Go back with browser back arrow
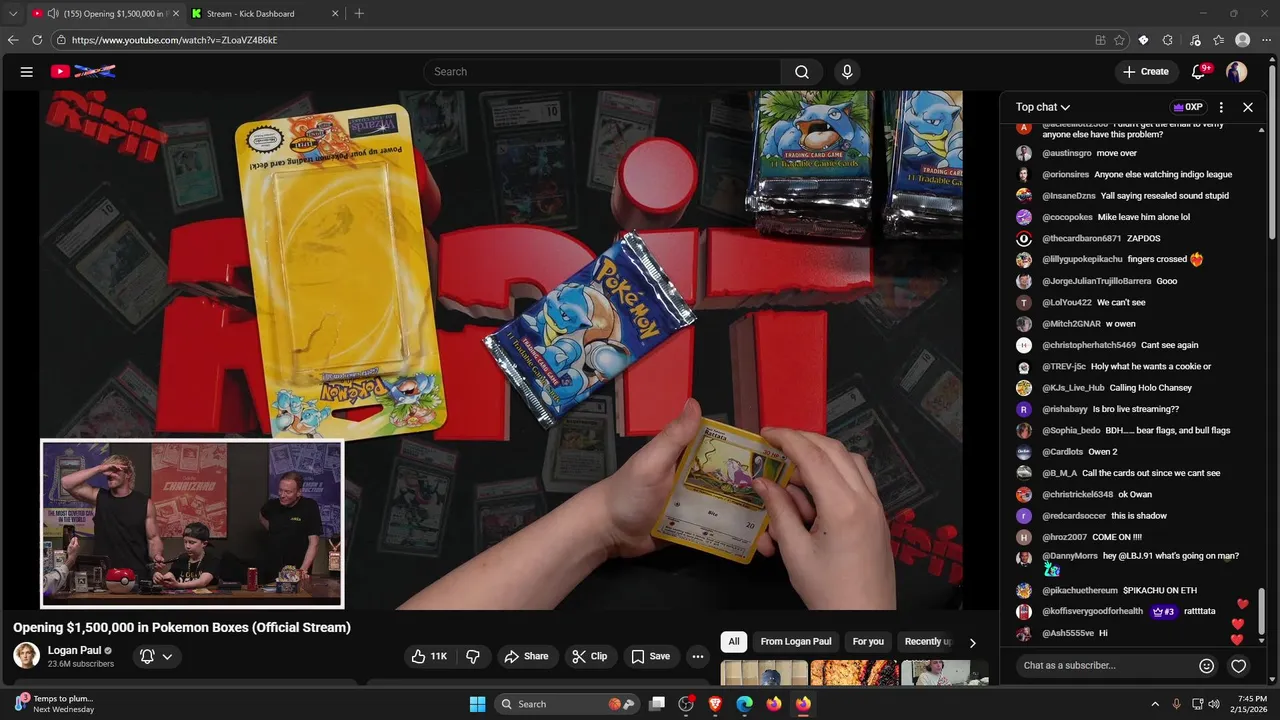 [x=13, y=40]
